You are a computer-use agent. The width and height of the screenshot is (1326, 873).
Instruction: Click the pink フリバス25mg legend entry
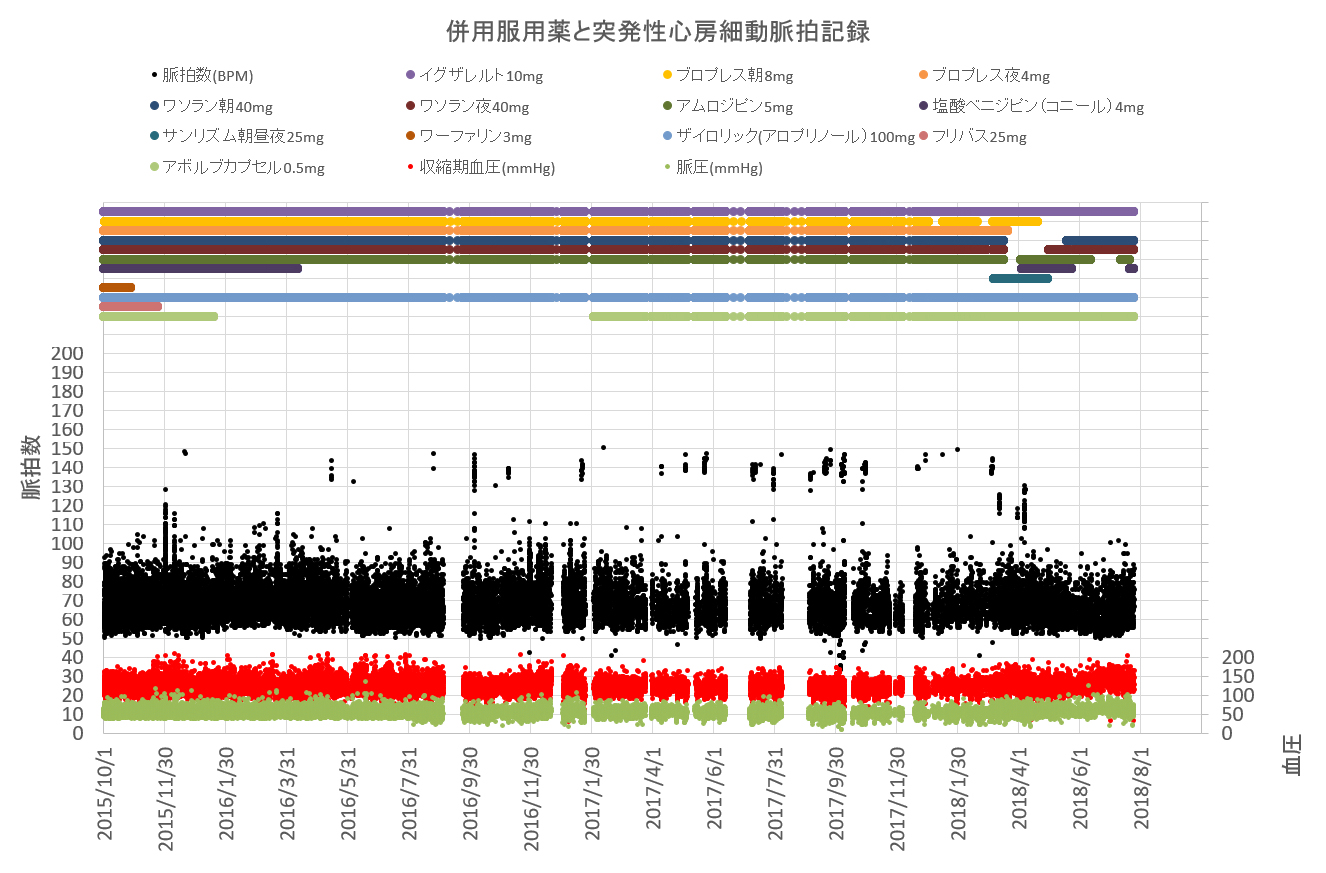coord(978,138)
